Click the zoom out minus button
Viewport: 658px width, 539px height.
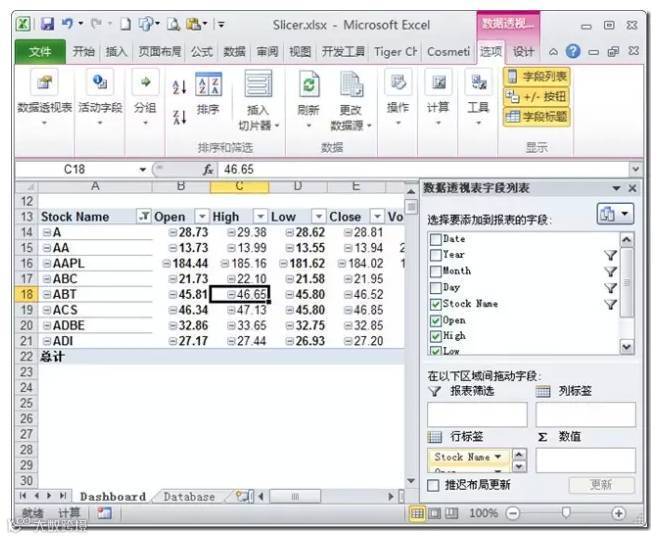tap(513, 513)
